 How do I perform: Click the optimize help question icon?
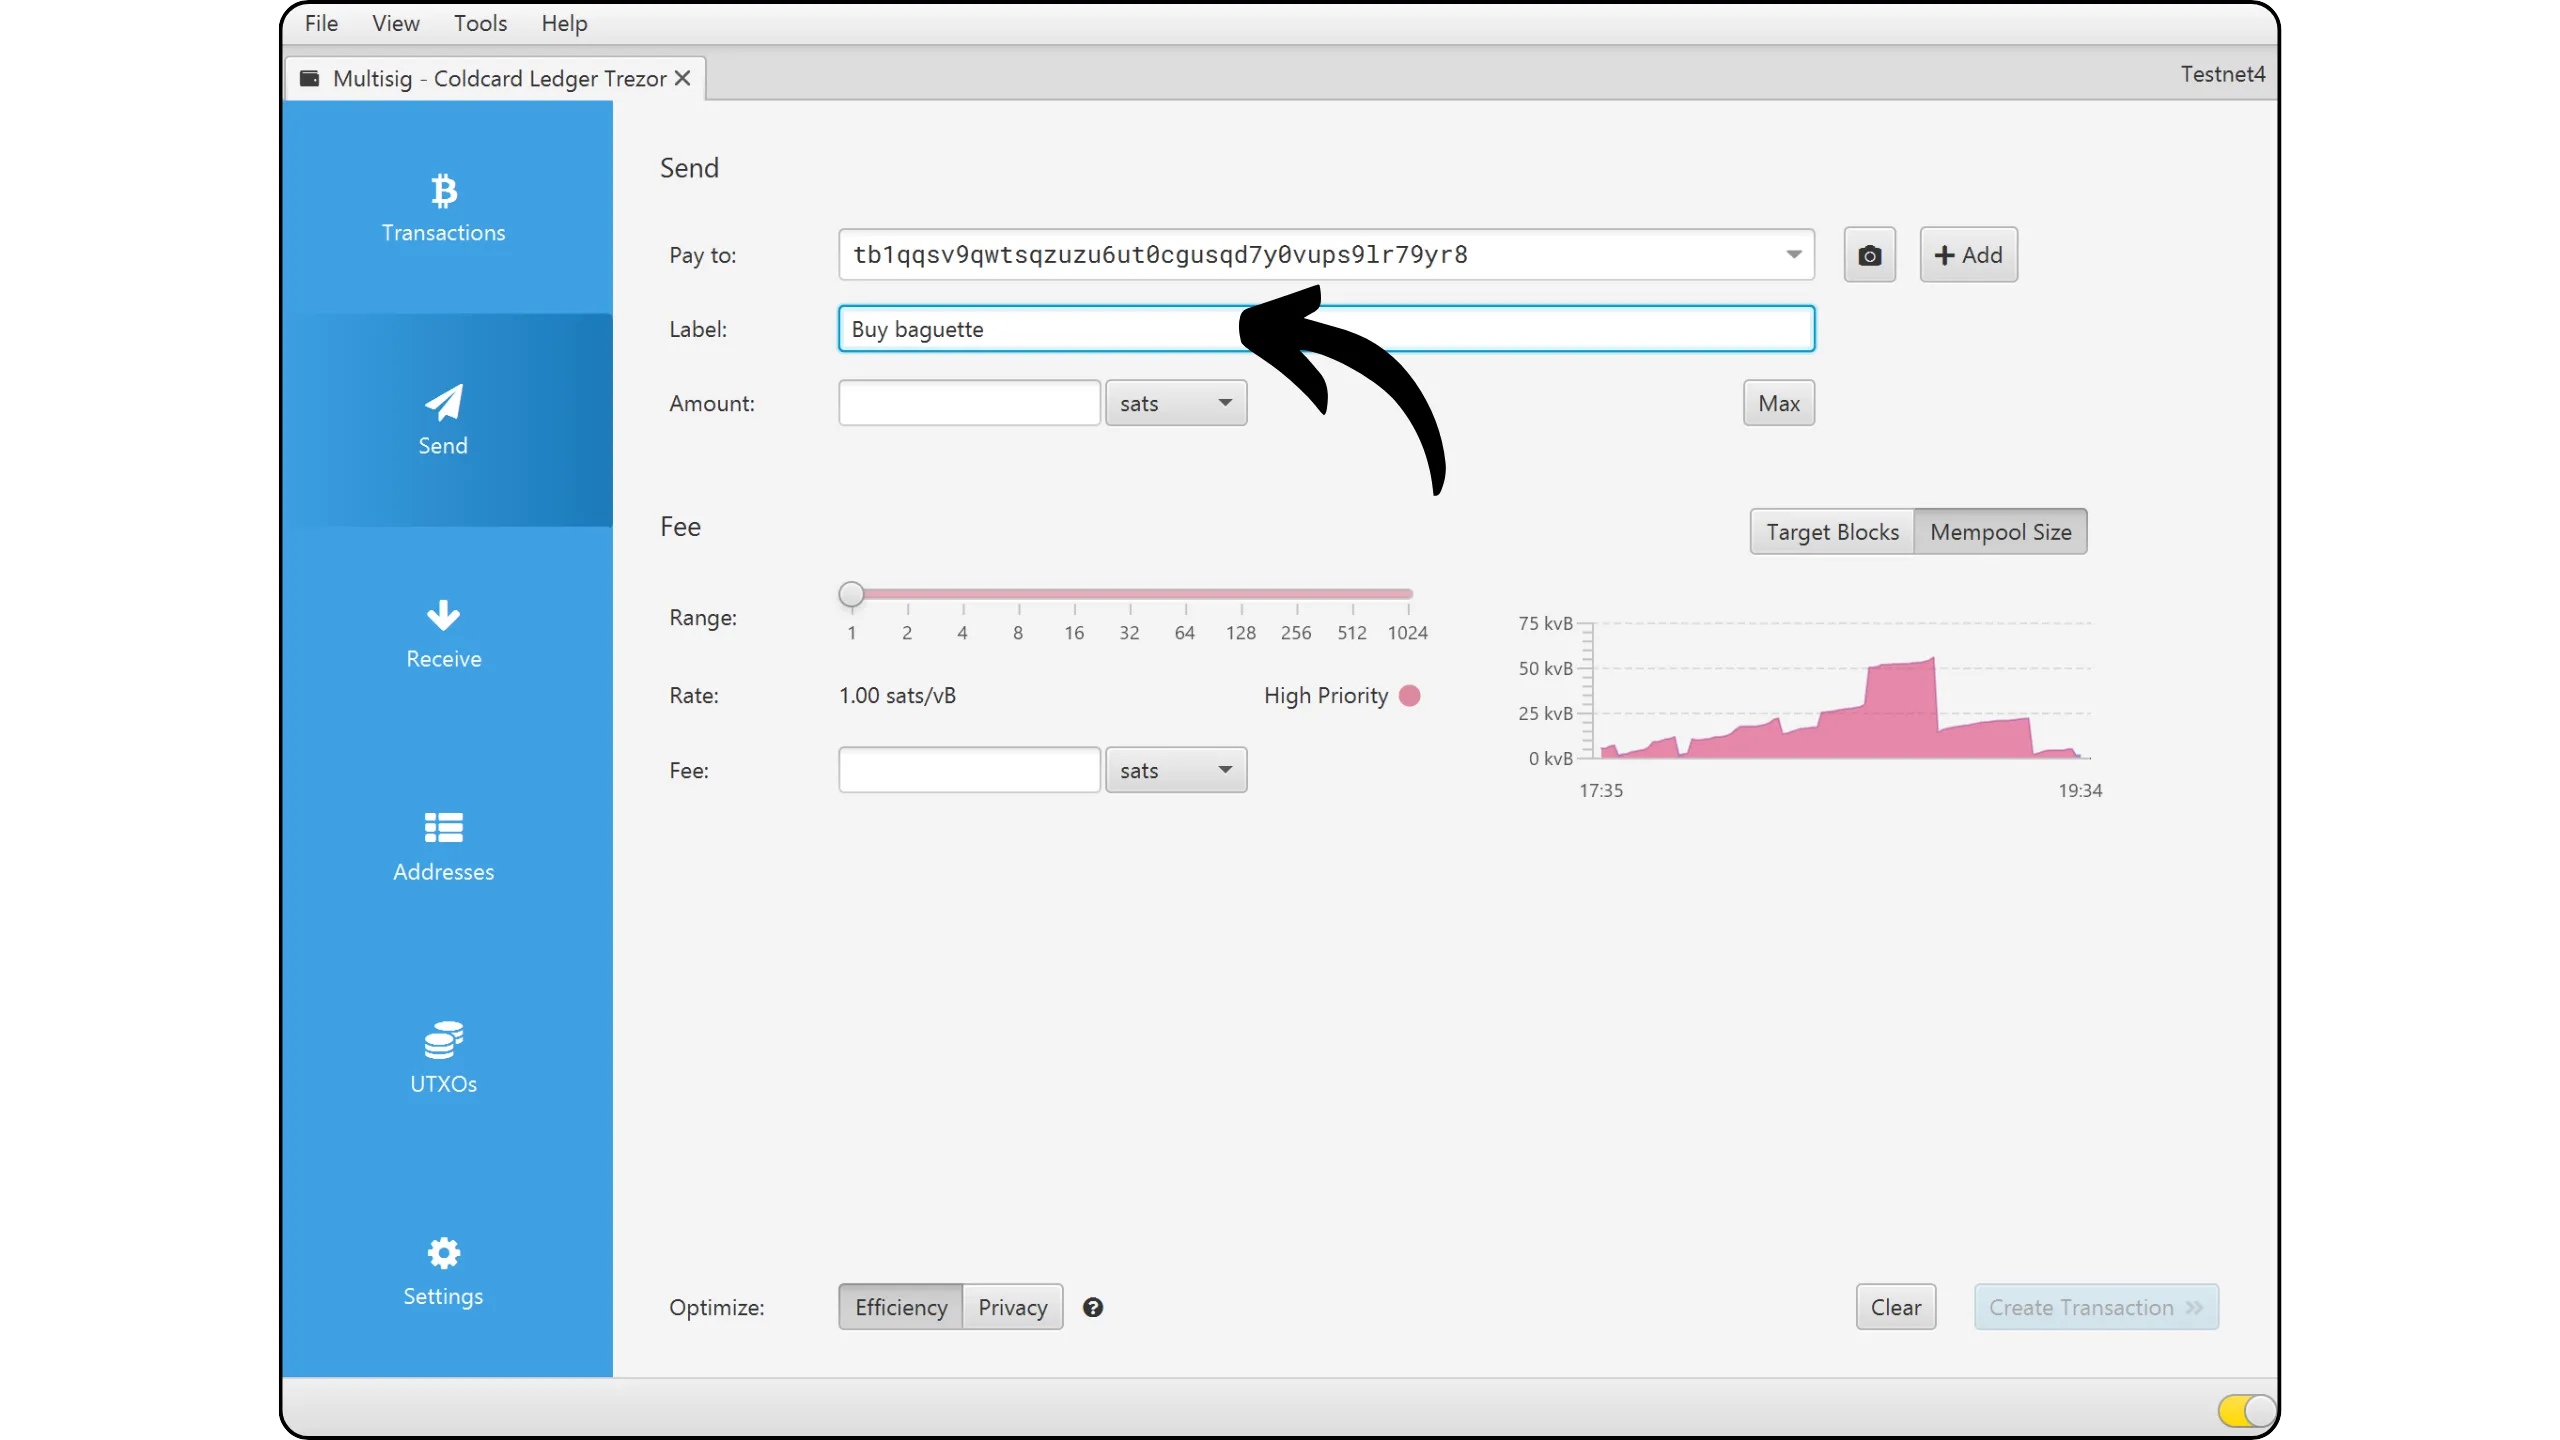click(1093, 1308)
